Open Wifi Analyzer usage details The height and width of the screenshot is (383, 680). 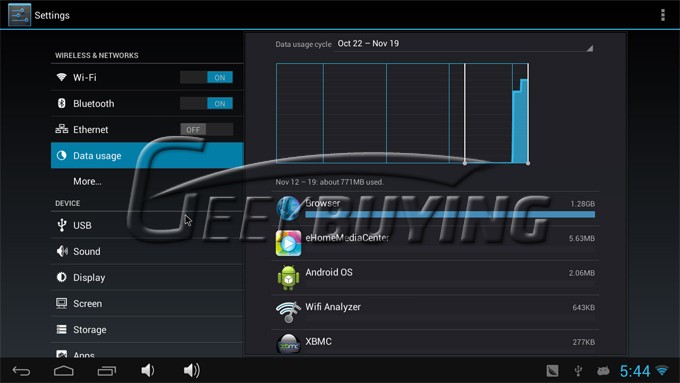(x=435, y=312)
